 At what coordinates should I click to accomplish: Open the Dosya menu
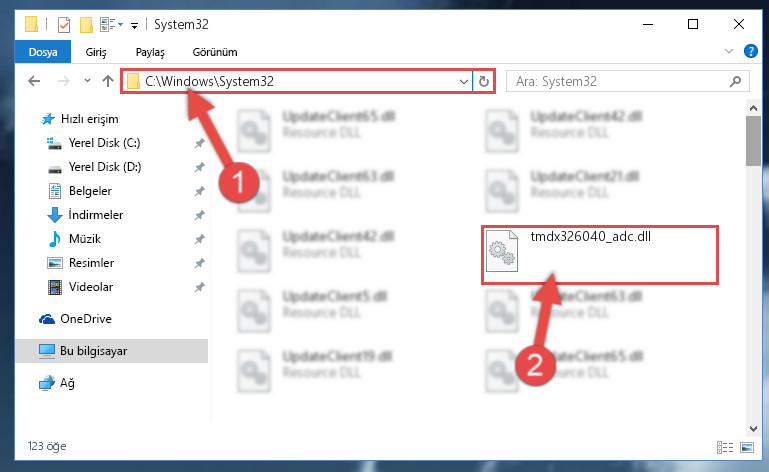43,52
